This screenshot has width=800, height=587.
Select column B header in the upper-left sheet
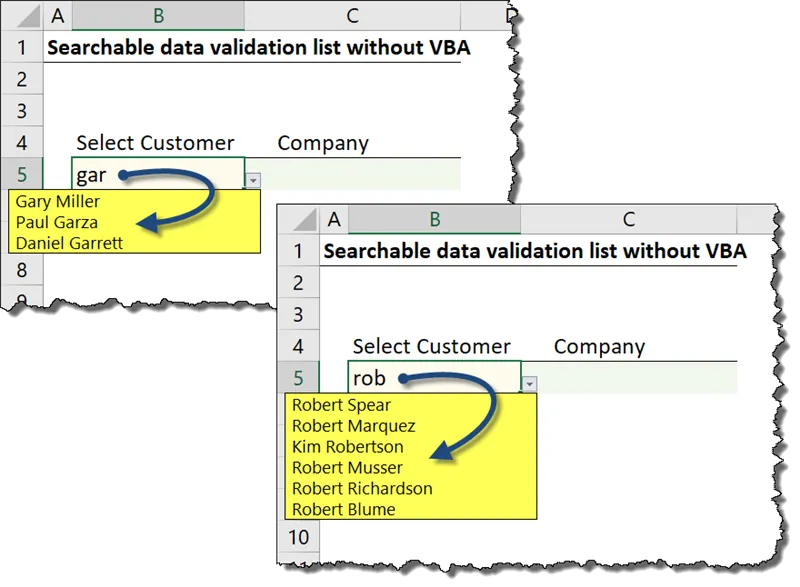pyautogui.click(x=157, y=16)
